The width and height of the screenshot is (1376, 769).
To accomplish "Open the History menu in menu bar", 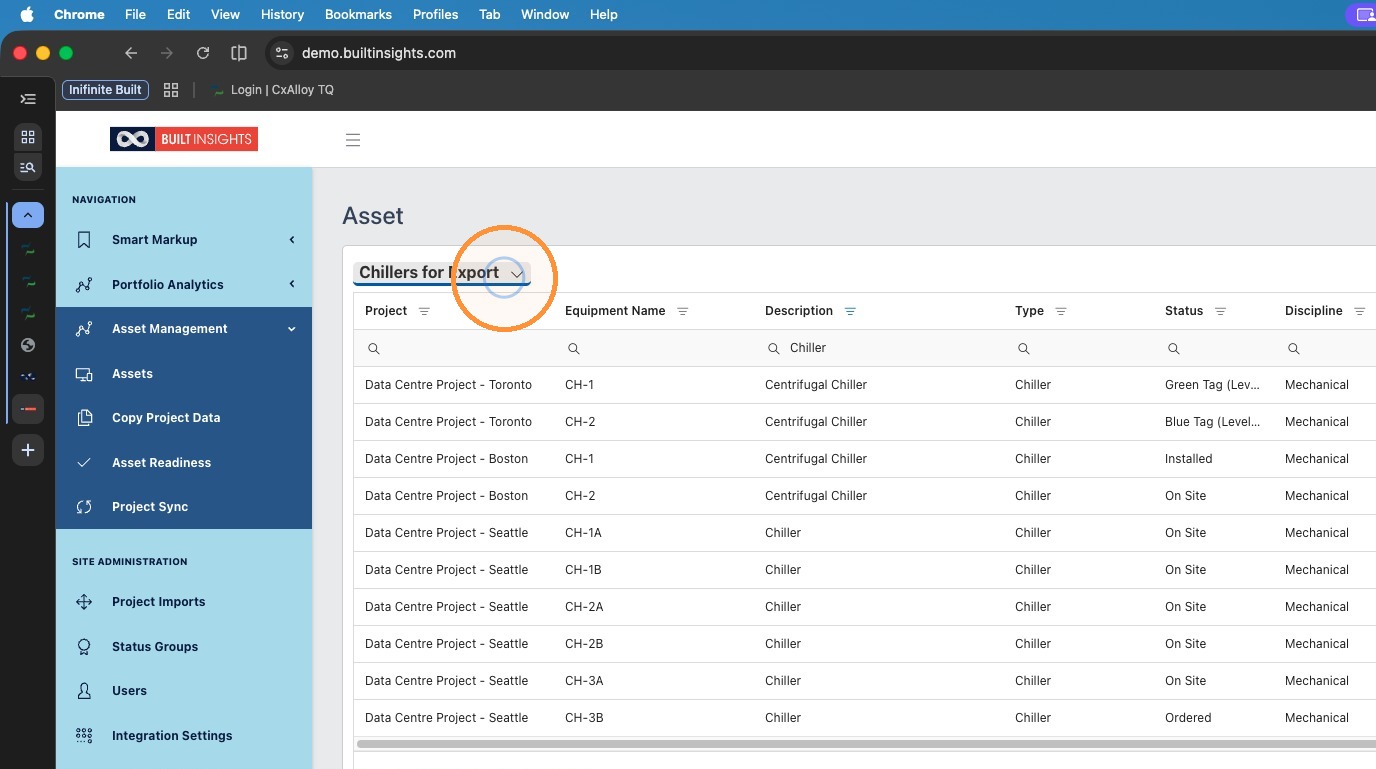I will (282, 14).
